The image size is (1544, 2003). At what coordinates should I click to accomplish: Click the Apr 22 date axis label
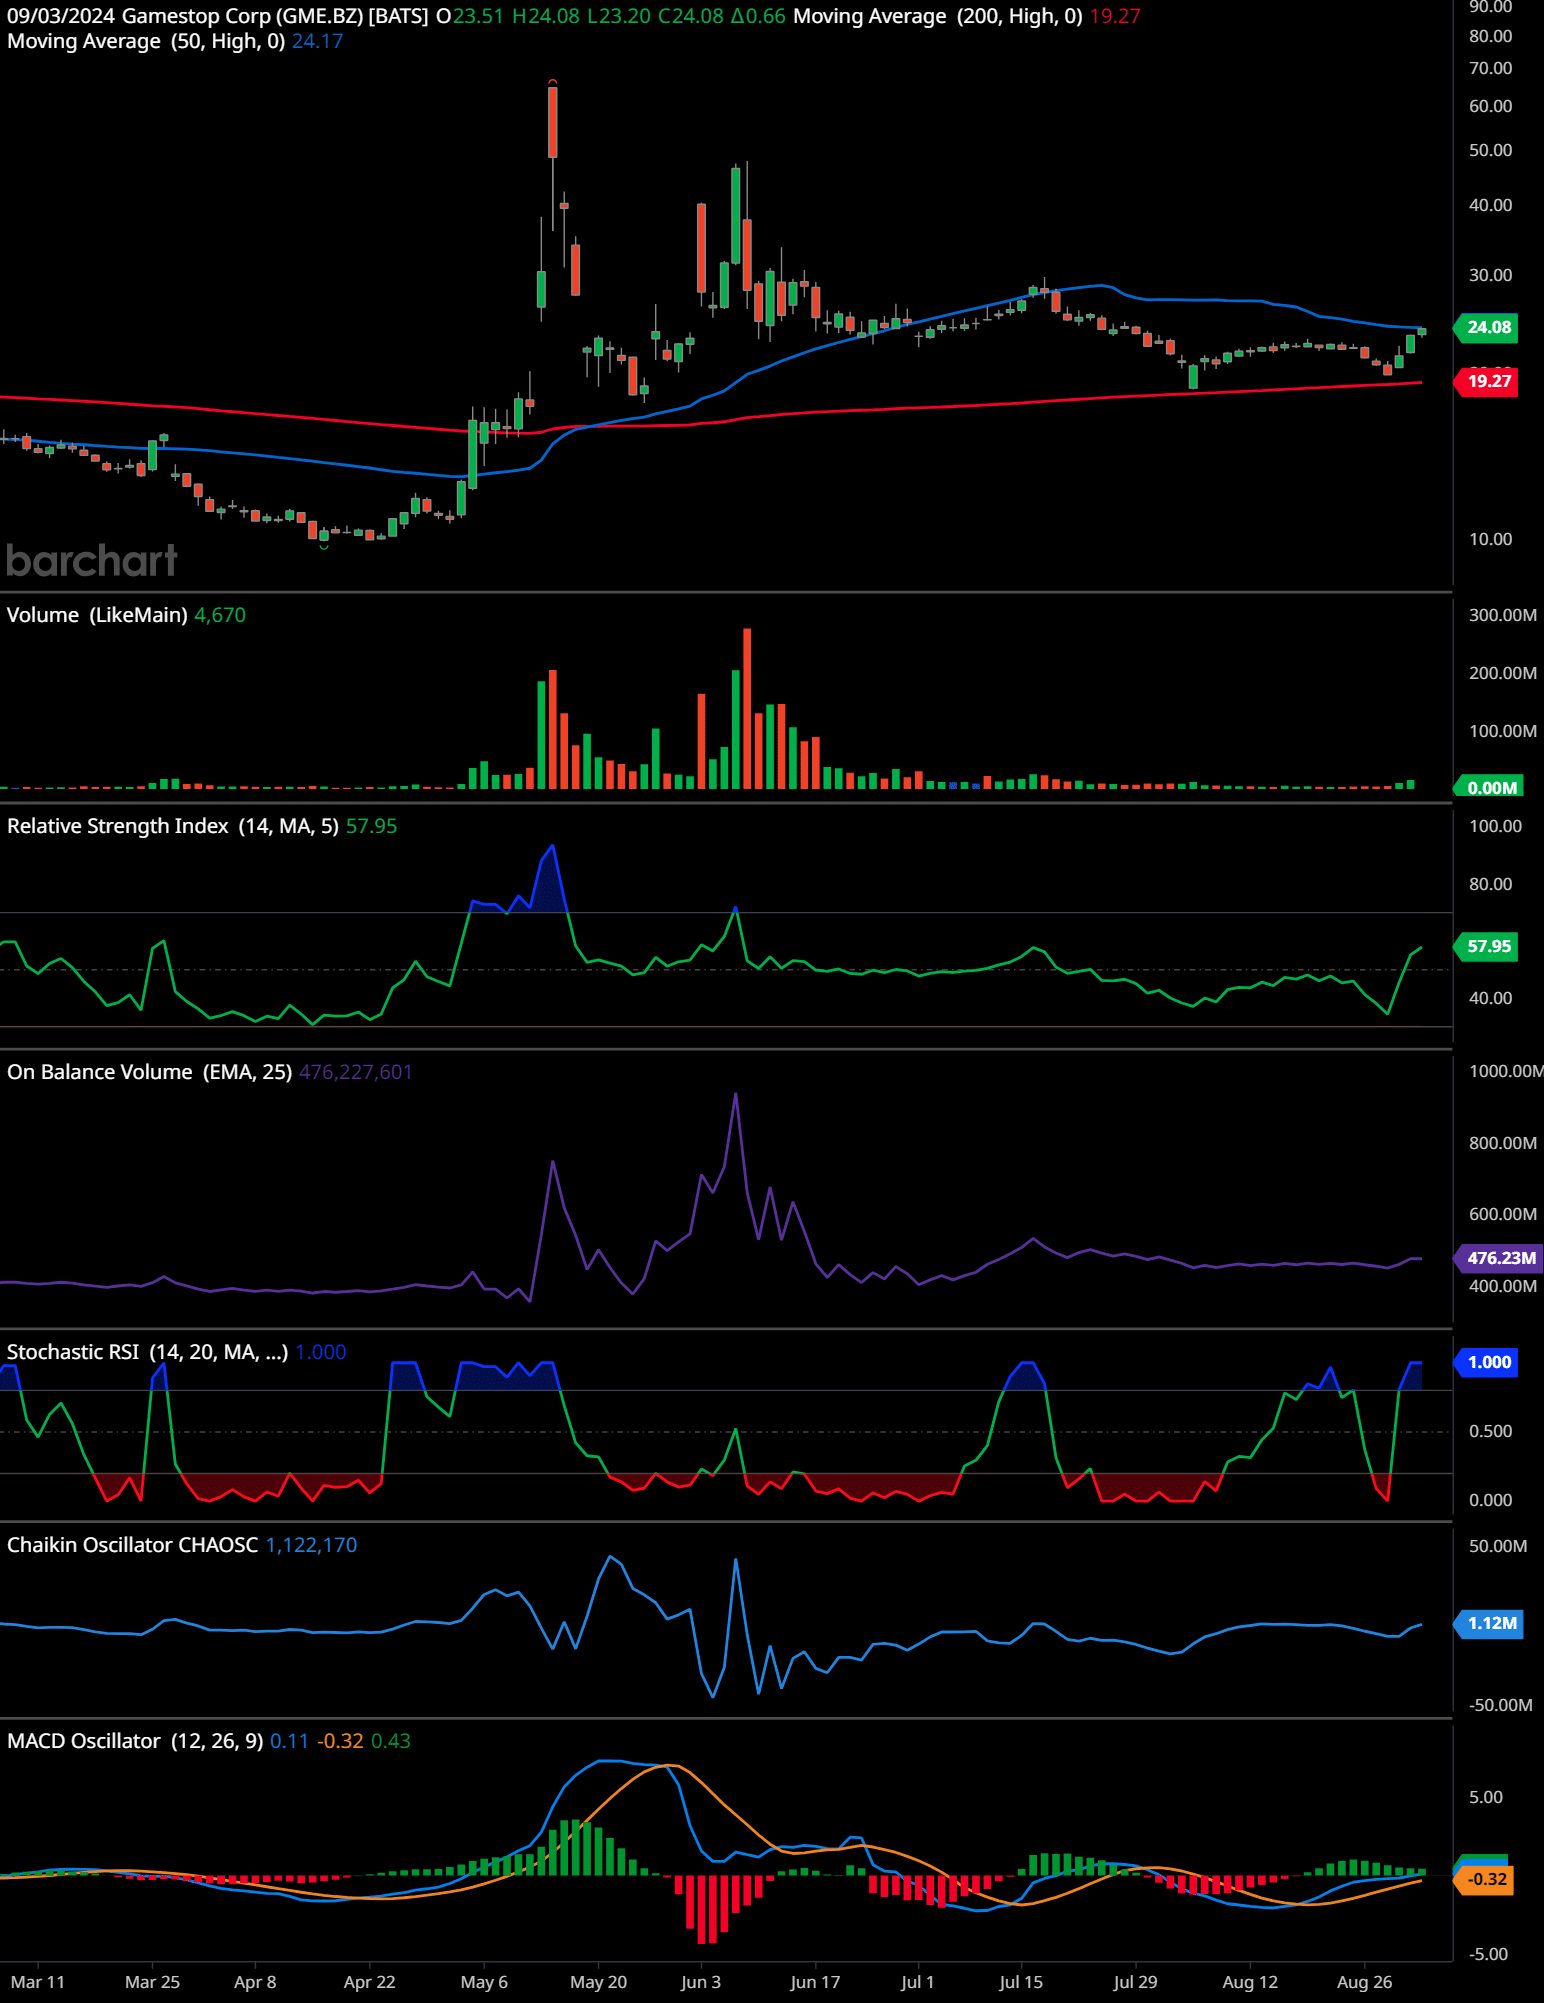coord(369,1982)
